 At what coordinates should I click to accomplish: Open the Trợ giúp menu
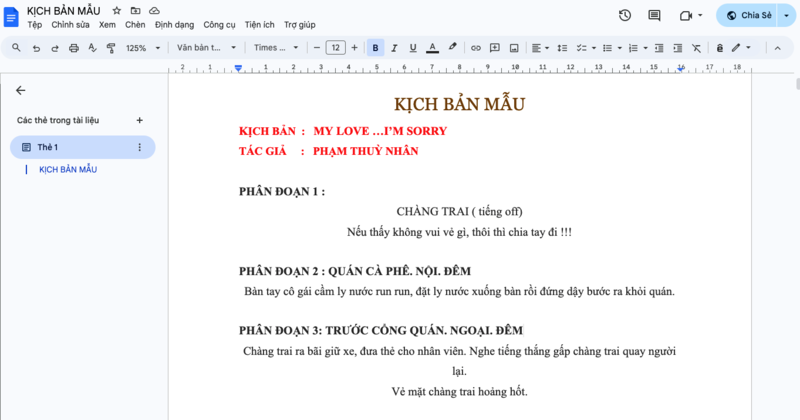[x=299, y=24]
